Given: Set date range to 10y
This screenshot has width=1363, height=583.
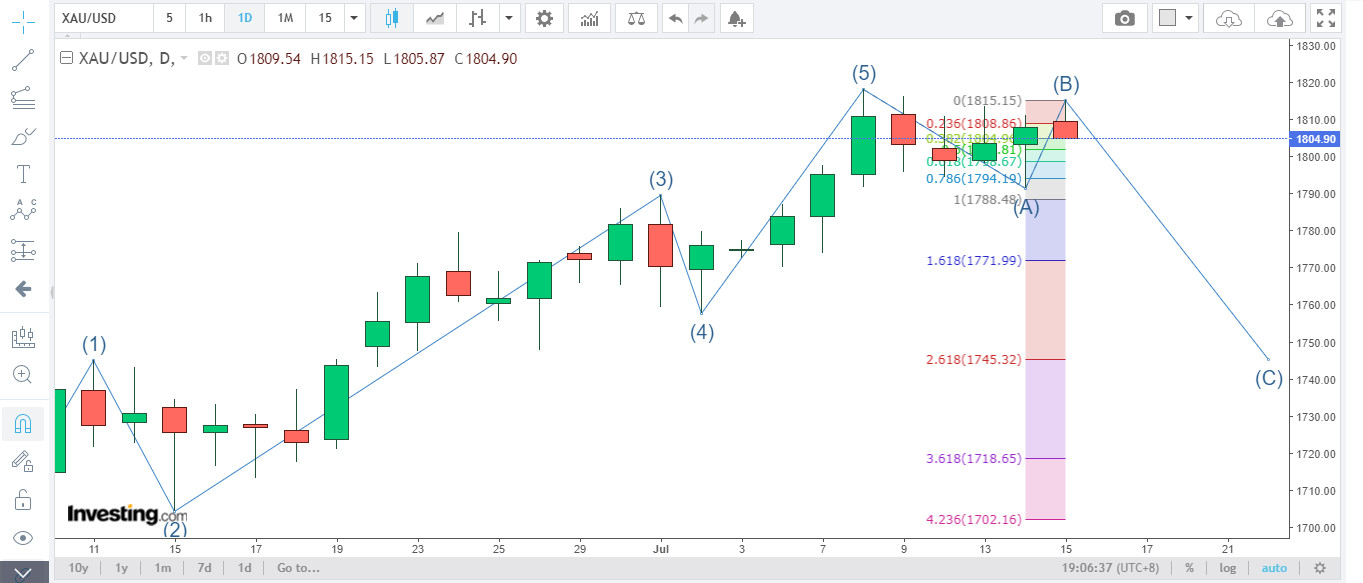Looking at the screenshot, I should [x=77, y=568].
